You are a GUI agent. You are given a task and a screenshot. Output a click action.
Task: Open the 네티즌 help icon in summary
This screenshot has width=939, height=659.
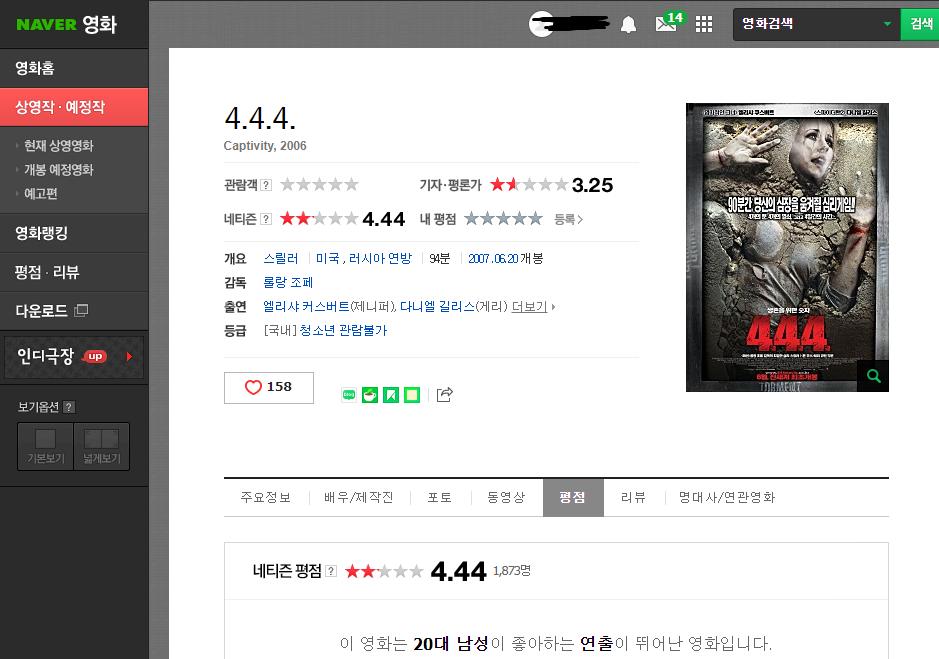tap(266, 219)
